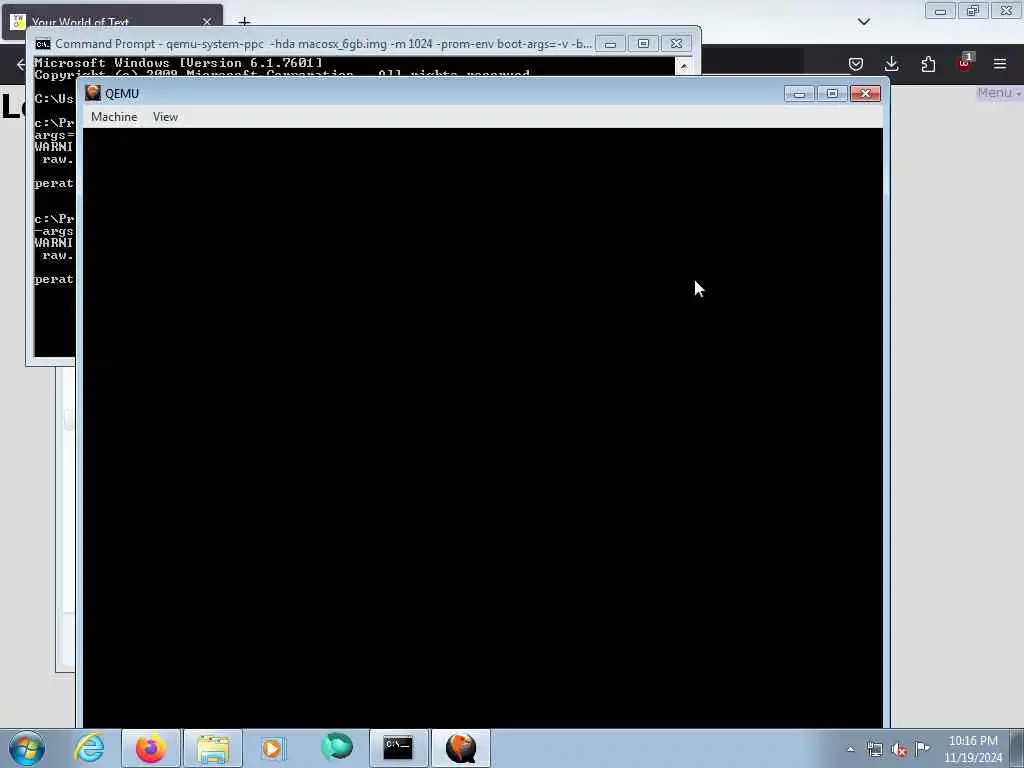The width and height of the screenshot is (1024, 768).
Task: Switch to Firefox on the taskbar
Action: tap(151, 748)
